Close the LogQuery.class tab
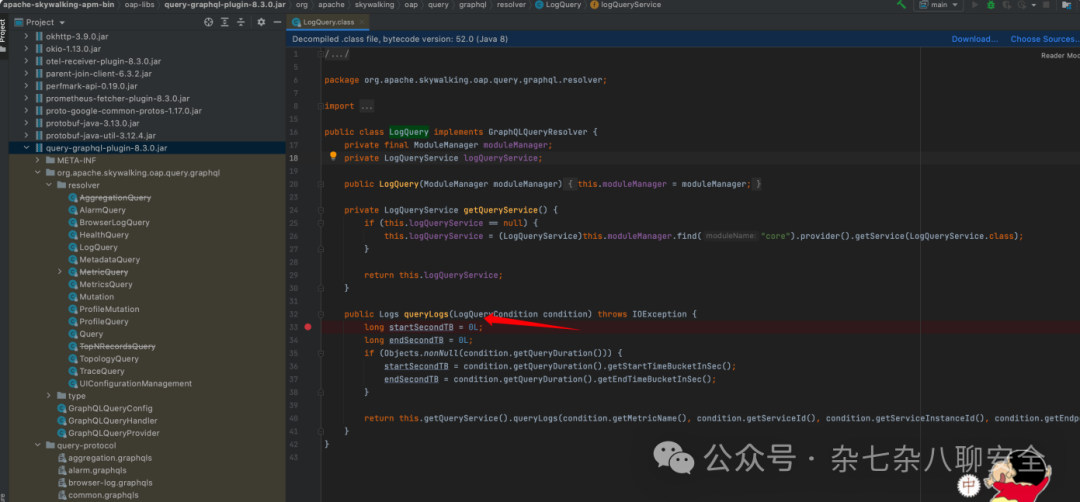The width and height of the screenshot is (1080, 502). 362,22
